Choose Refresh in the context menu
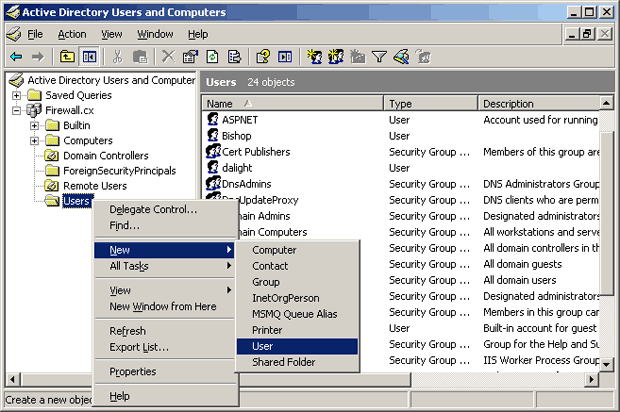Viewport: 620px width, 412px height. coord(164,331)
